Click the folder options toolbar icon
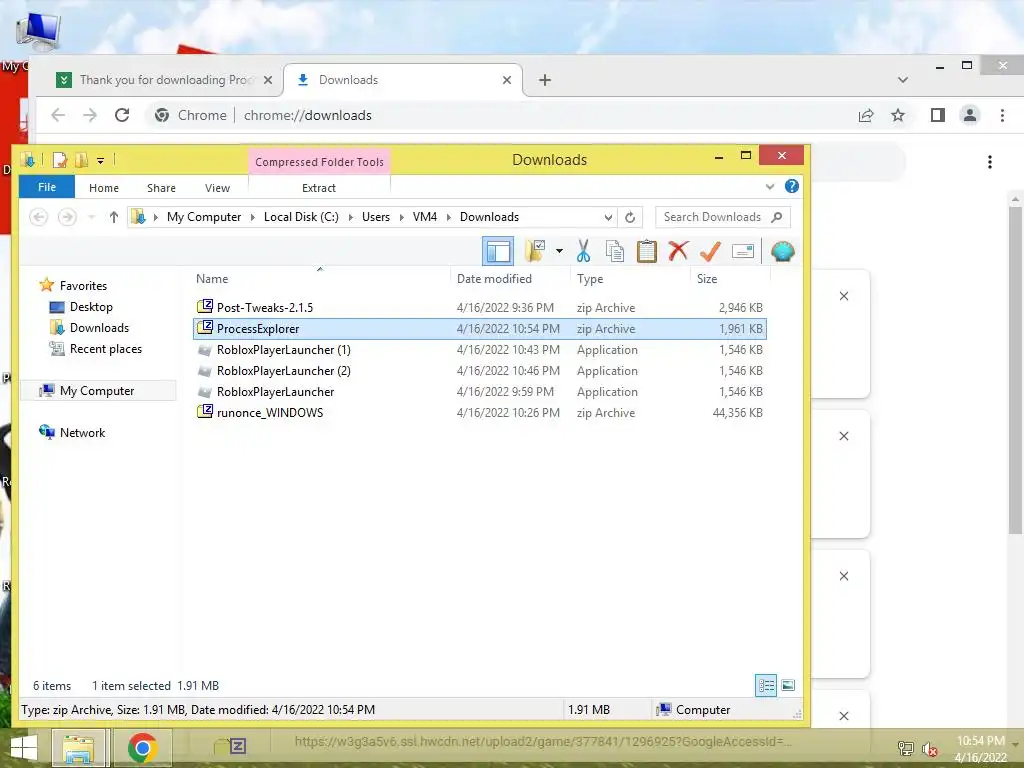This screenshot has height=768, width=1024. point(536,251)
